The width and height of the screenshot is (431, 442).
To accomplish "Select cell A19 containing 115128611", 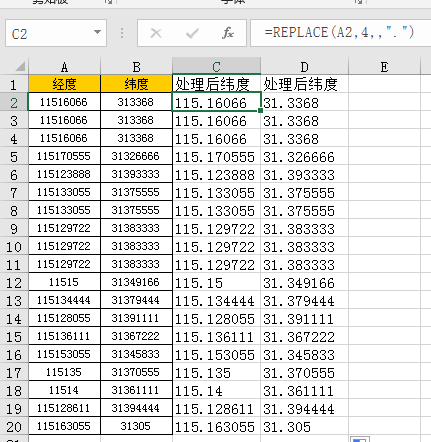I will (64, 408).
